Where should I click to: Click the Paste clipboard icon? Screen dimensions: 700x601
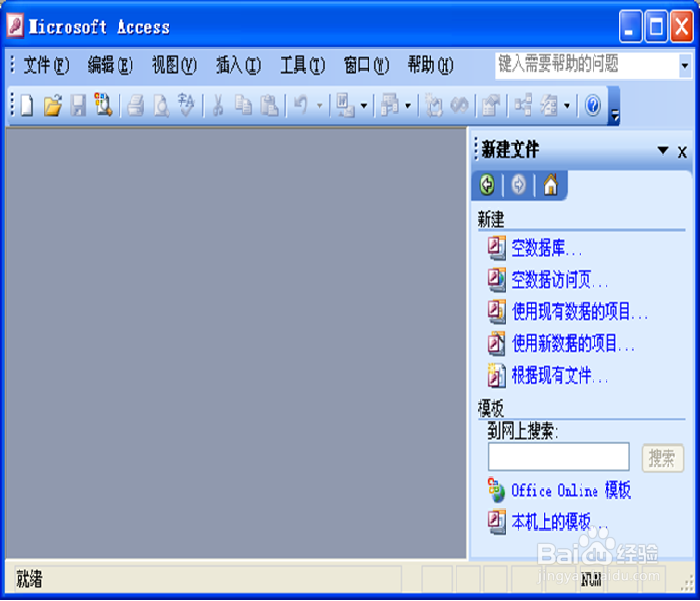click(x=269, y=106)
